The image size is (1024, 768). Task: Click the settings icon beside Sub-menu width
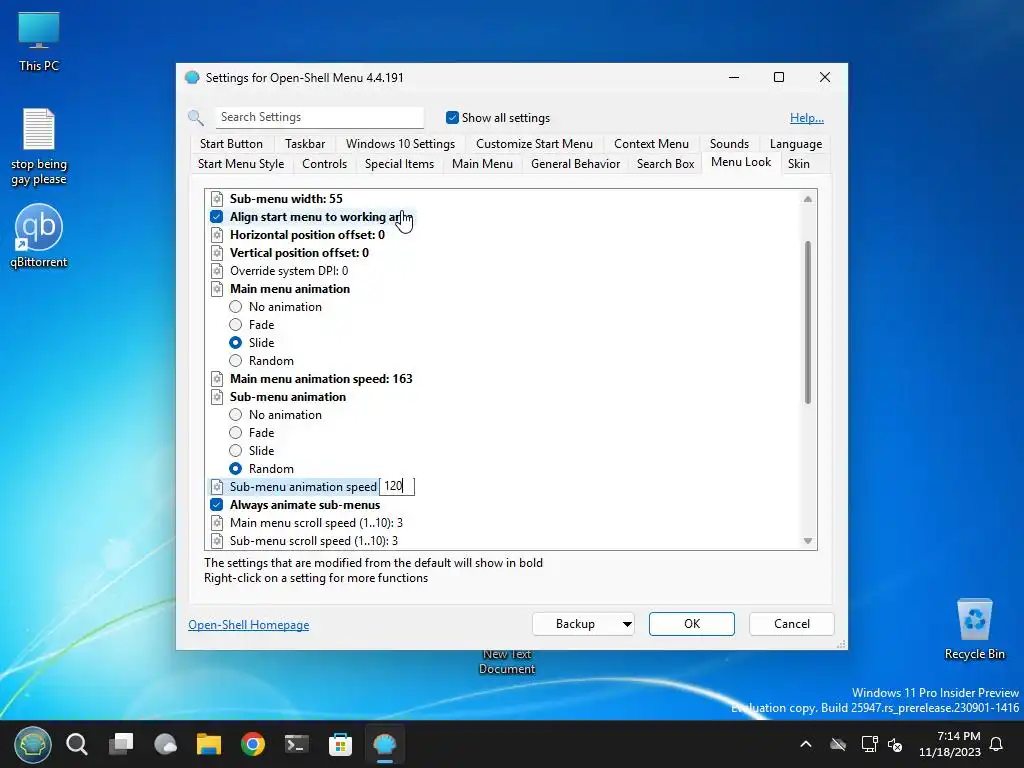[x=217, y=199]
